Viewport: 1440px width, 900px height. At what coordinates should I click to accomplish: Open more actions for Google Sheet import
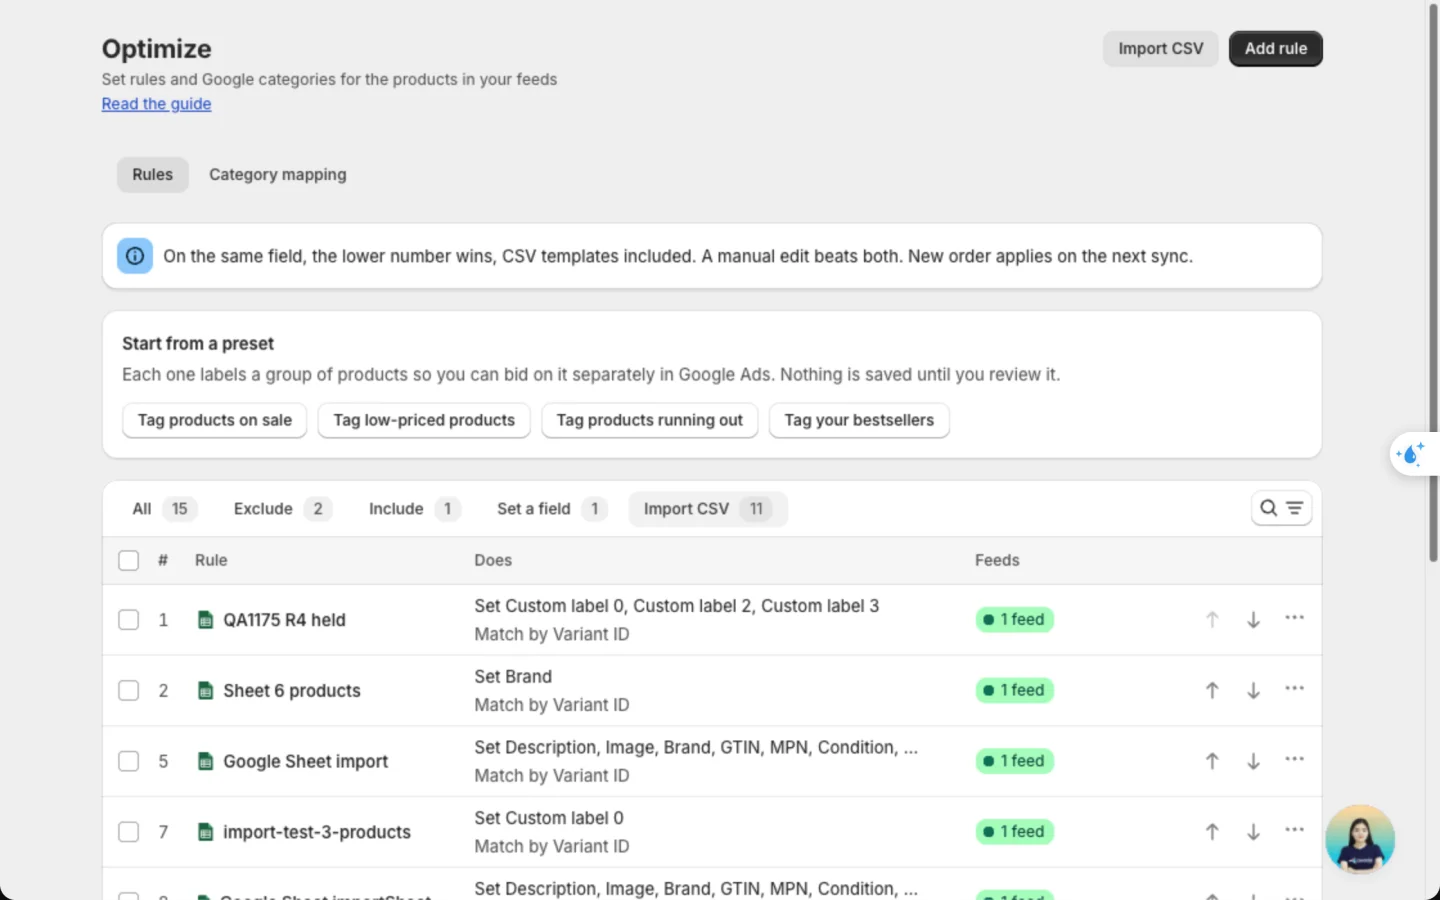point(1294,759)
